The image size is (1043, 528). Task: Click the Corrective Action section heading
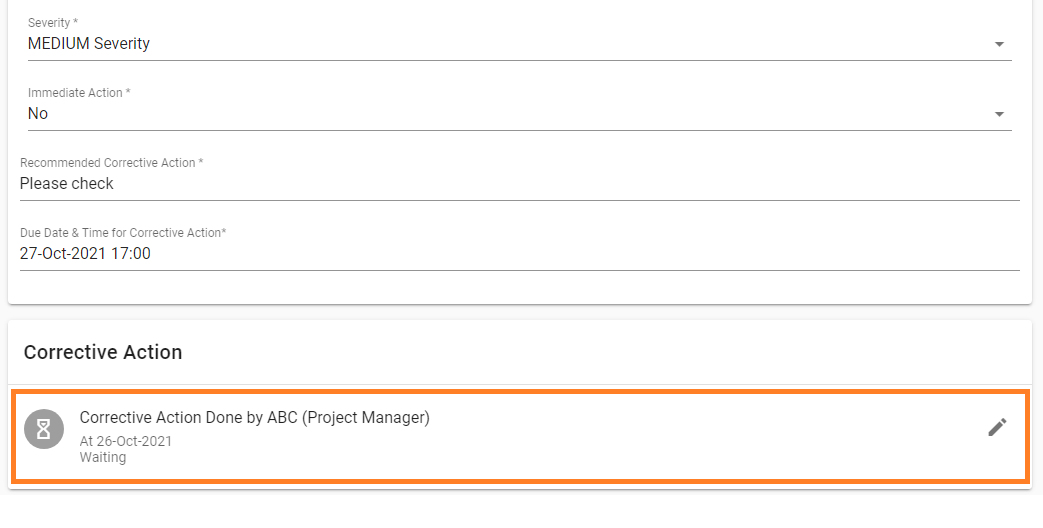(x=103, y=352)
